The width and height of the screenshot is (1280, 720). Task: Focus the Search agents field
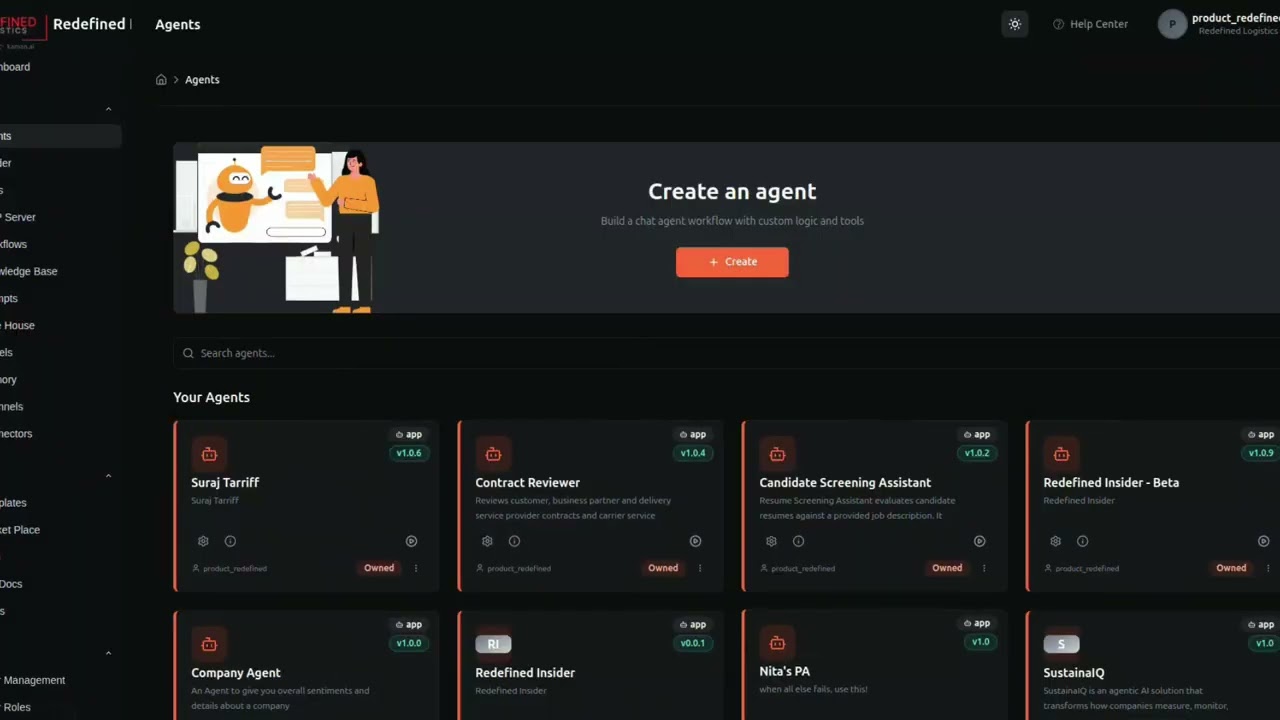[x=726, y=353]
